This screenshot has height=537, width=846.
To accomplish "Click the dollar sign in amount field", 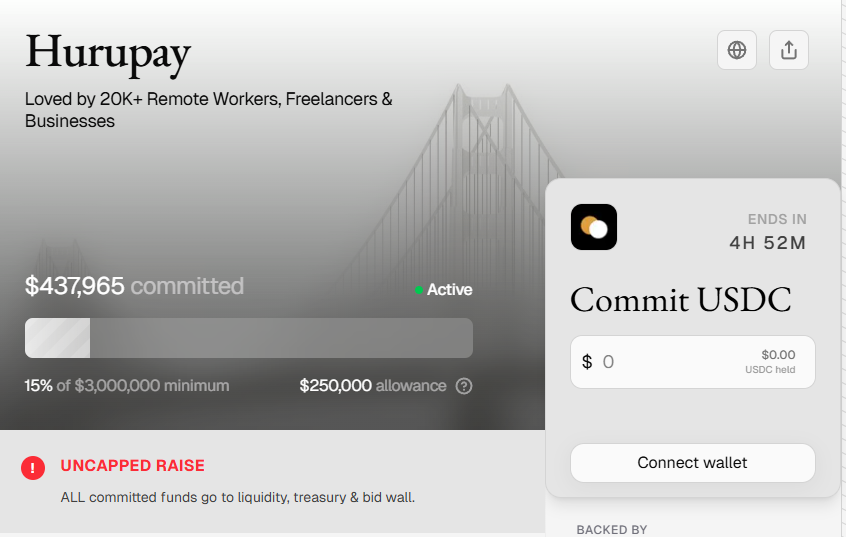I will click(587, 362).
